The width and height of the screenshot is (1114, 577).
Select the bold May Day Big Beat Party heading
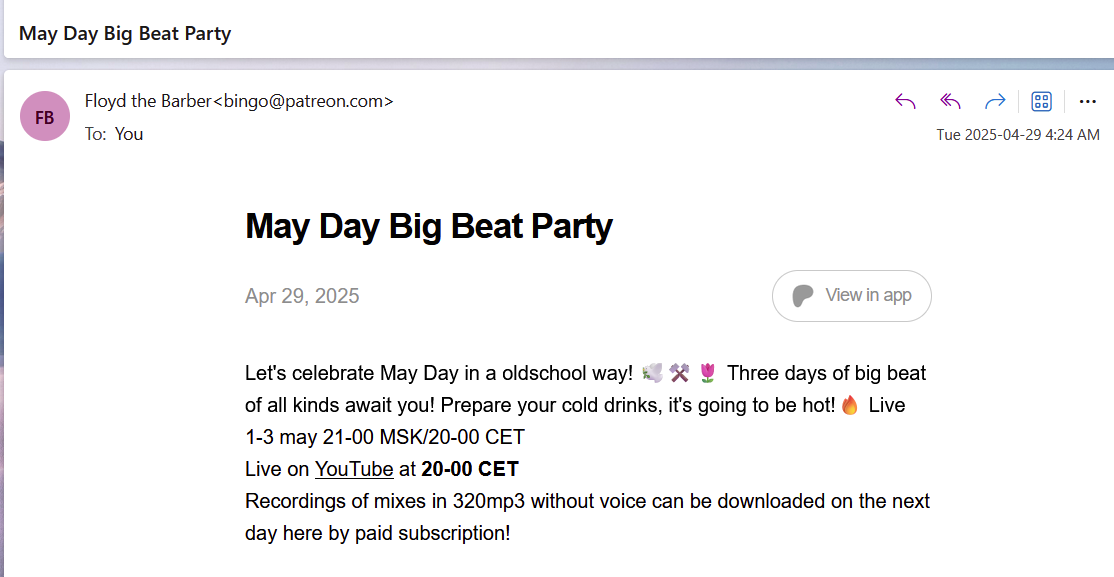pos(428,226)
